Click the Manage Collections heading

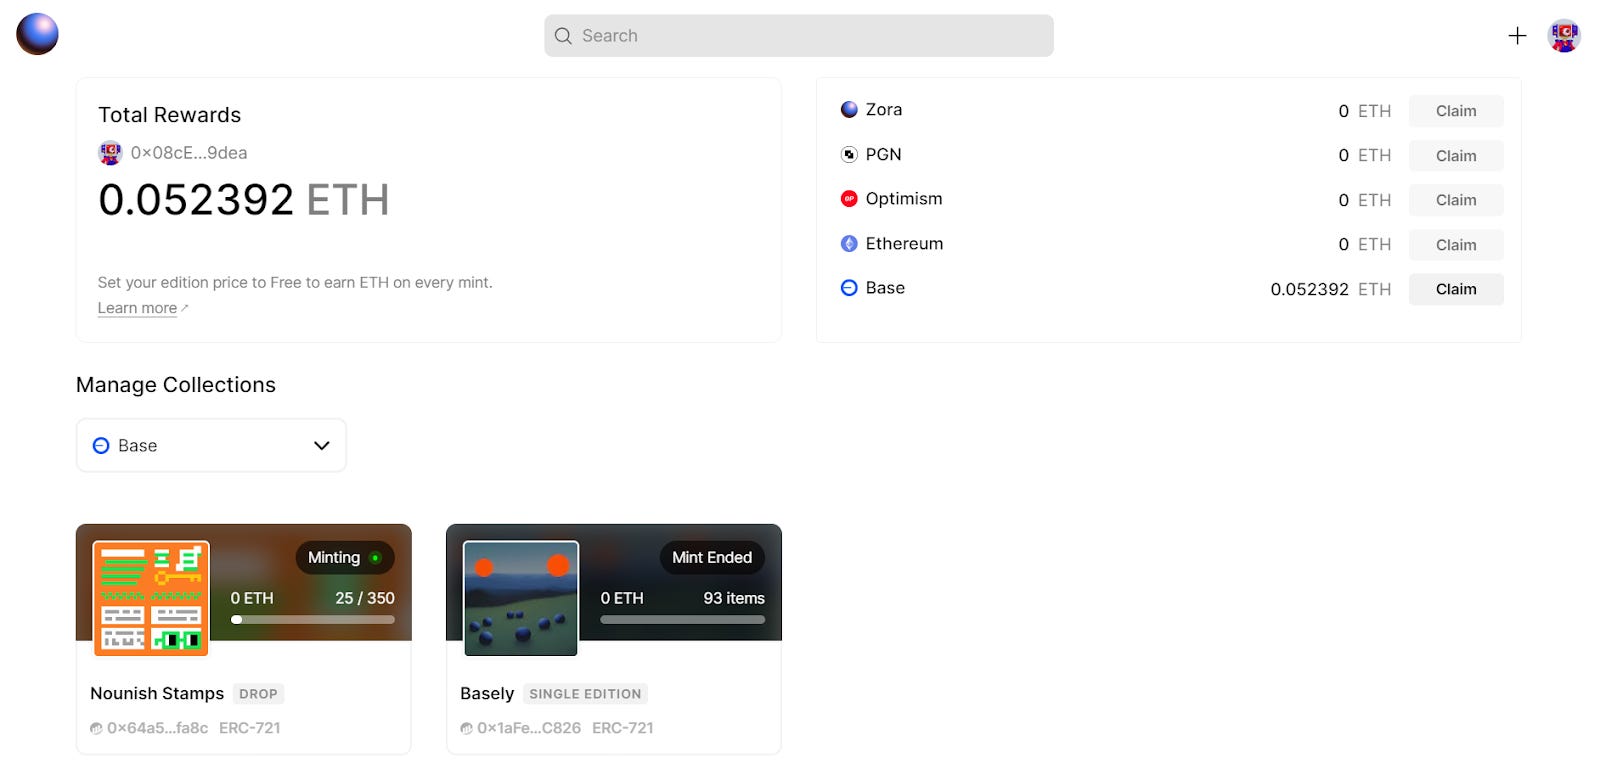tap(176, 385)
